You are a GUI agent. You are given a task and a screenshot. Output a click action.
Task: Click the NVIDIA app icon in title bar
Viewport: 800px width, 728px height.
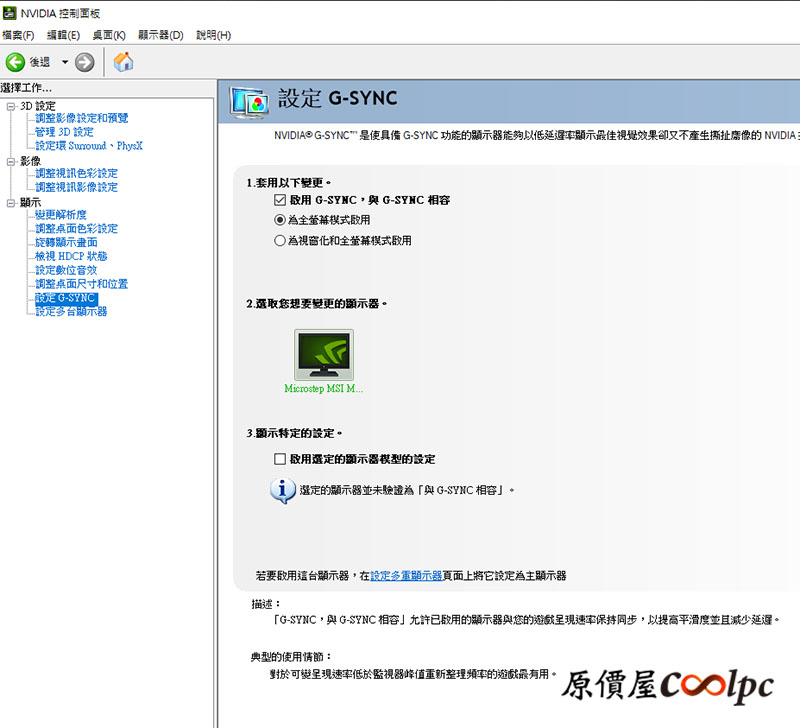tap(9, 13)
